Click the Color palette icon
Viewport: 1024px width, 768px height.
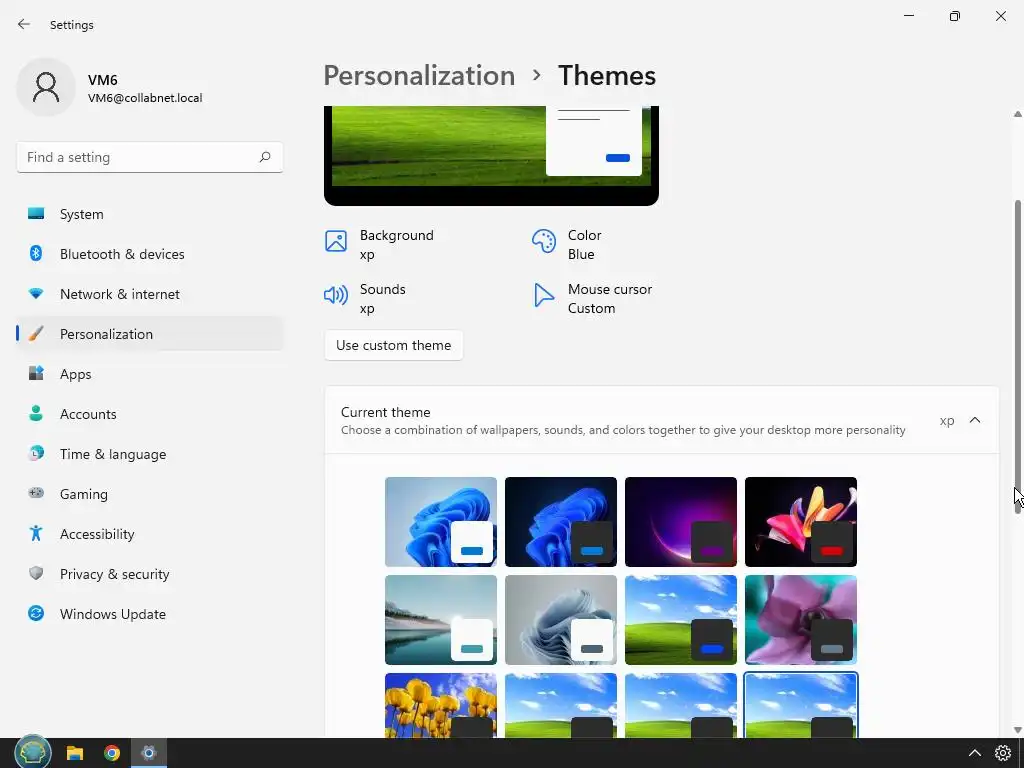pos(543,241)
